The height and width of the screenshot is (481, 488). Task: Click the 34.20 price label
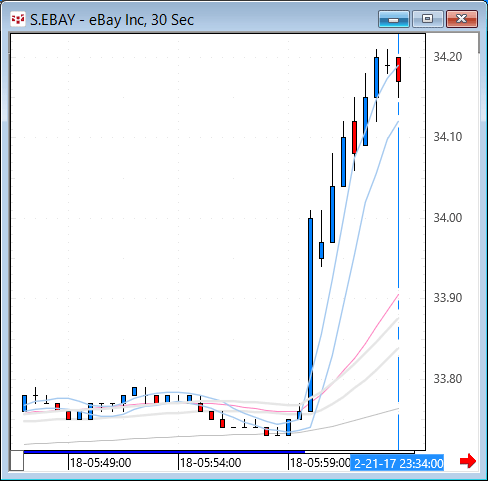(x=447, y=57)
